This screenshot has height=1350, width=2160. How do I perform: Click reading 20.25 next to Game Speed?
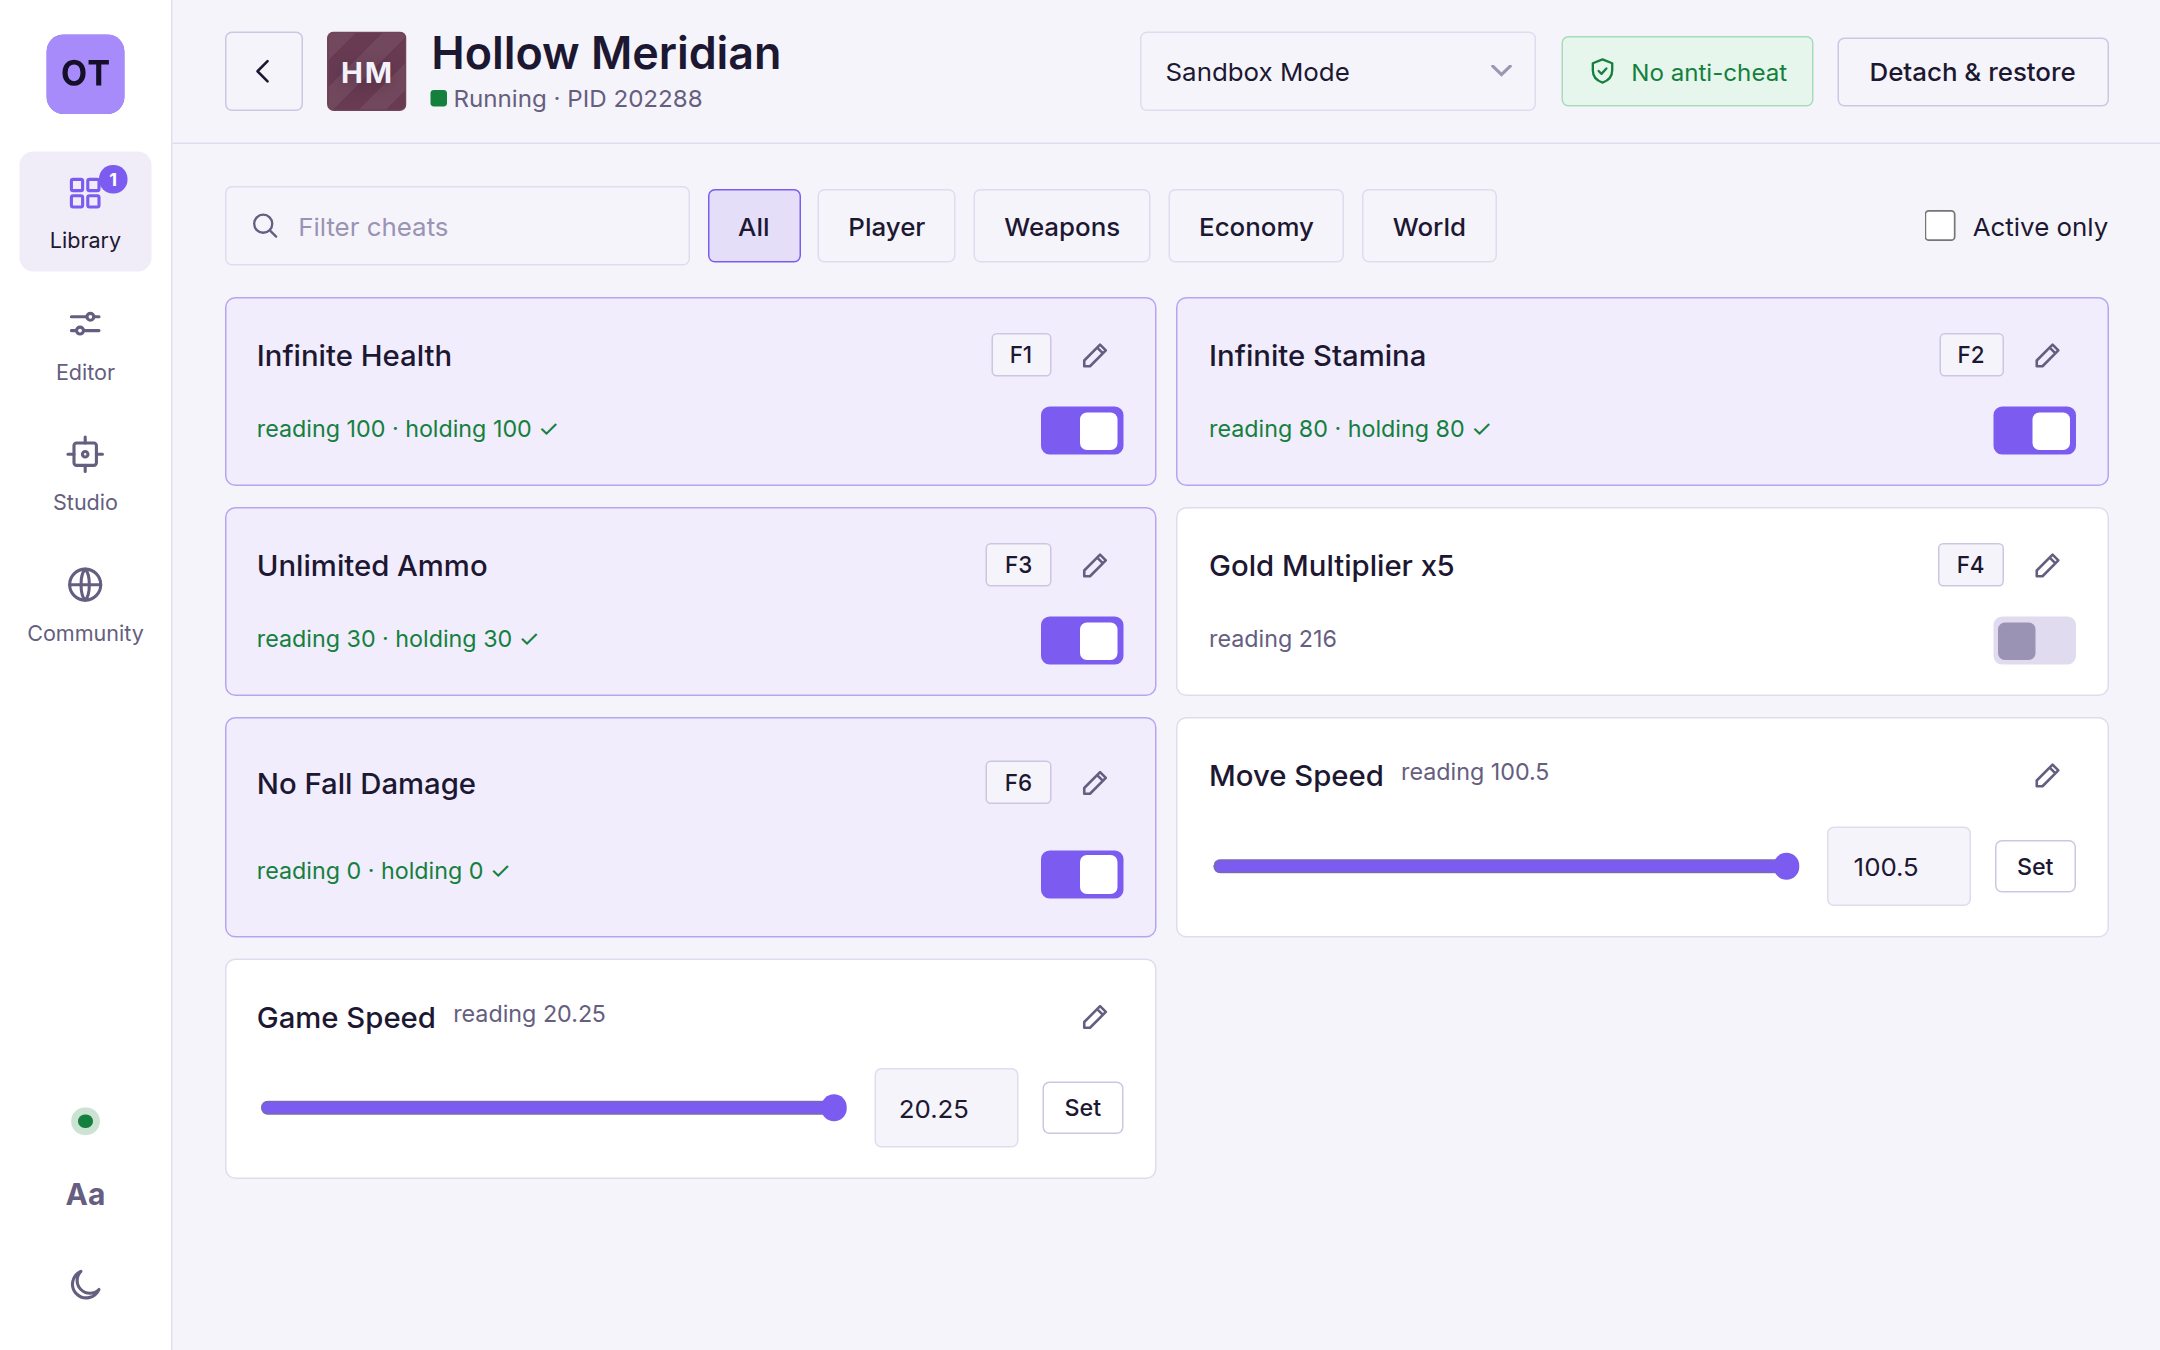529,1014
